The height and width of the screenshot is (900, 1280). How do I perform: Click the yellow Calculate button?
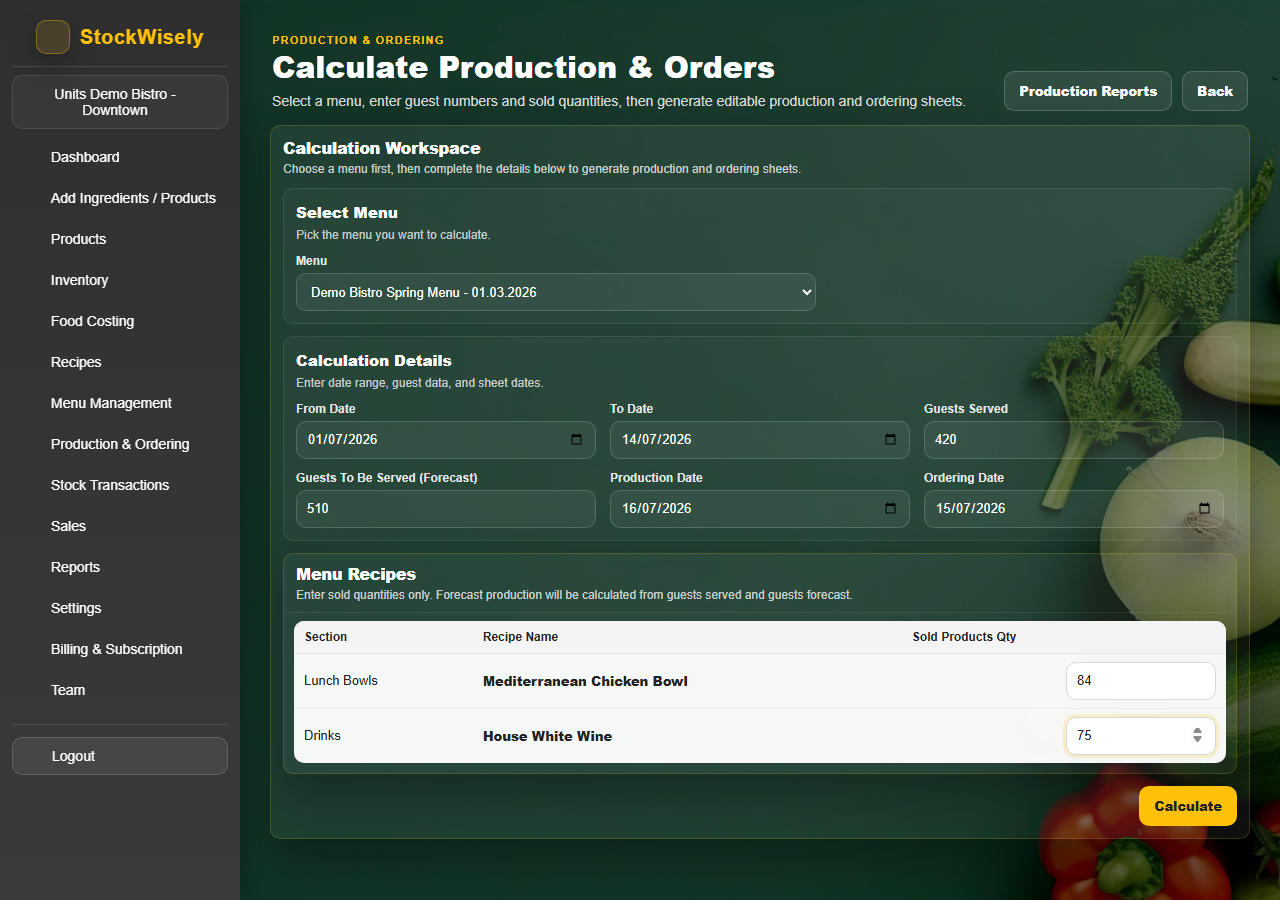pos(1188,806)
